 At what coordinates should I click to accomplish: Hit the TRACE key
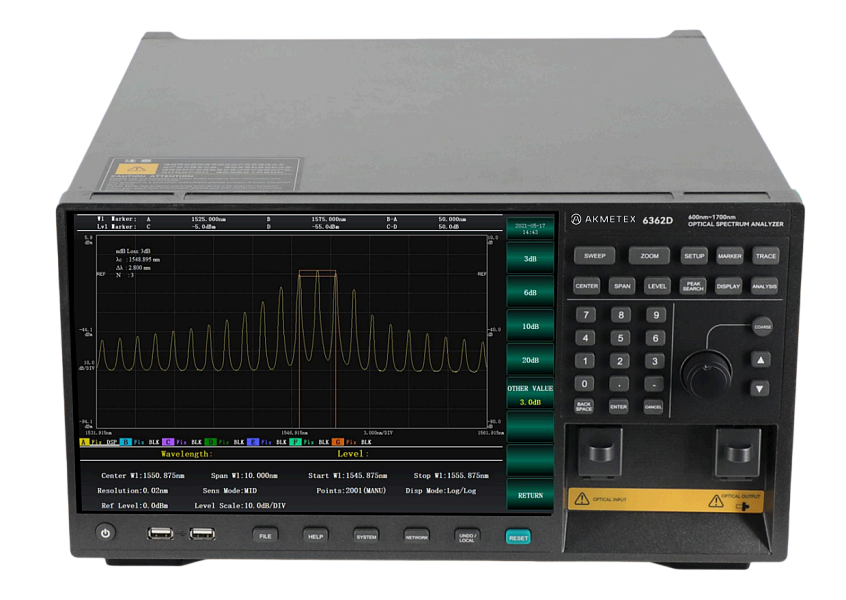coord(766,256)
